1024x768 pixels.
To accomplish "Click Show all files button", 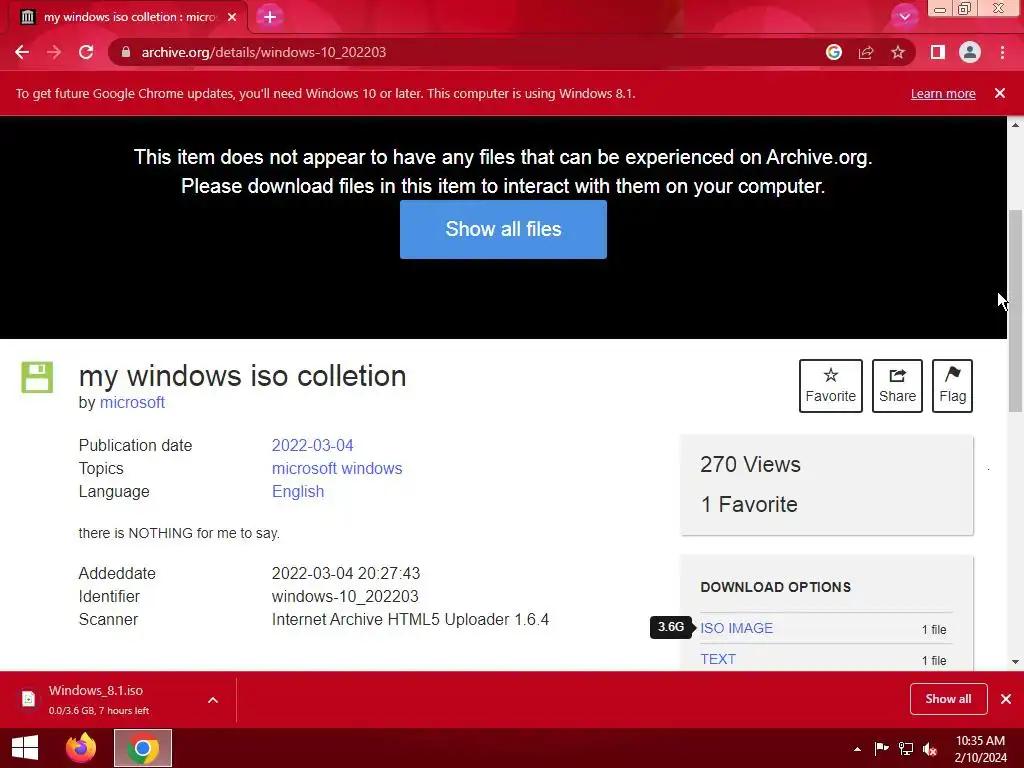I will coord(503,229).
